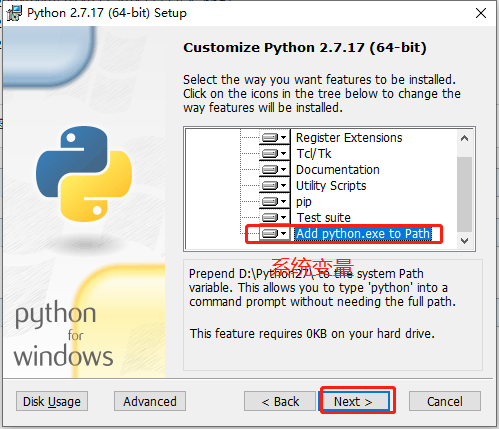Image resolution: width=499 pixels, height=429 pixels.
Task: Click the pip feature drive icon
Action: click(270, 201)
